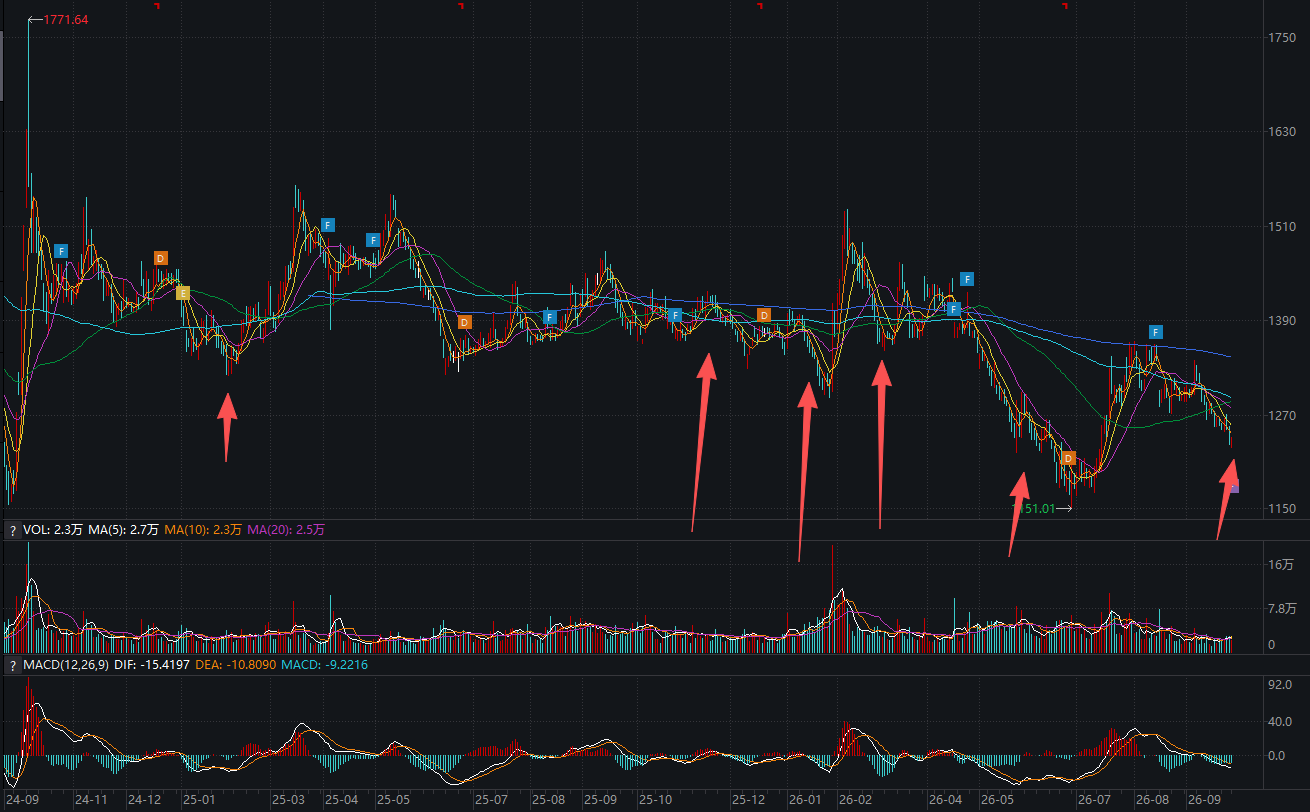Click the orange D marker near 24-12
This screenshot has width=1310, height=812.
coord(161,258)
